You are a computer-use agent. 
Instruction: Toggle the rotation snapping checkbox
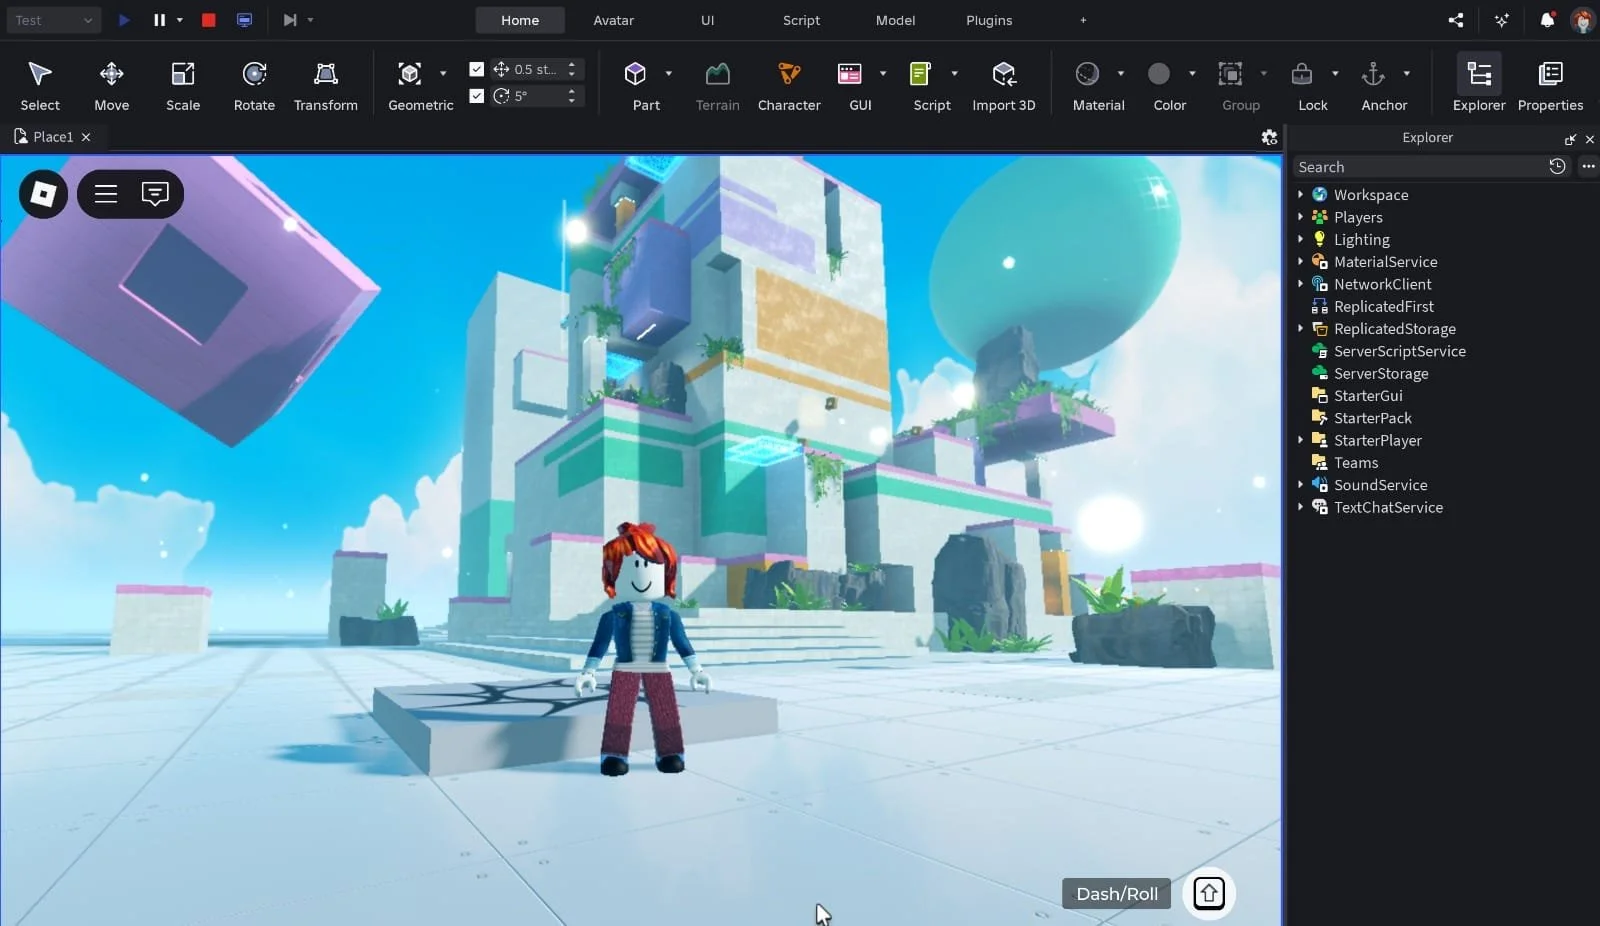pyautogui.click(x=477, y=96)
